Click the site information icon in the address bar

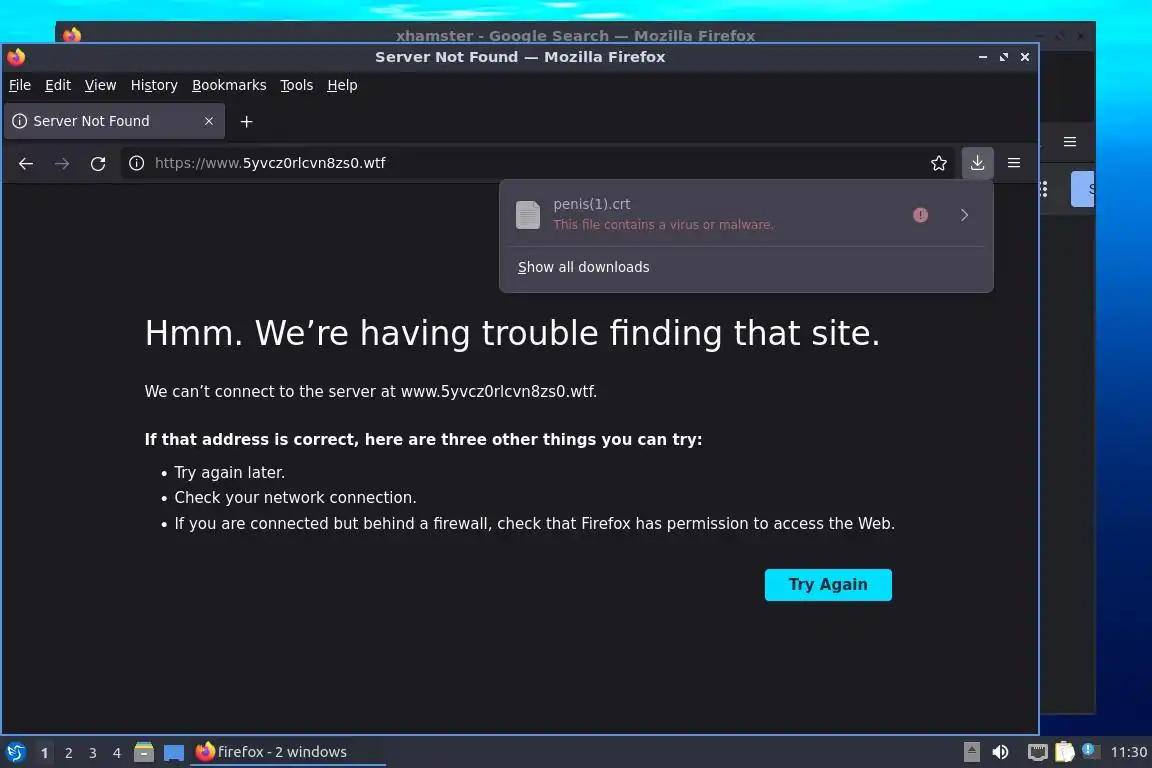pyautogui.click(x=137, y=163)
